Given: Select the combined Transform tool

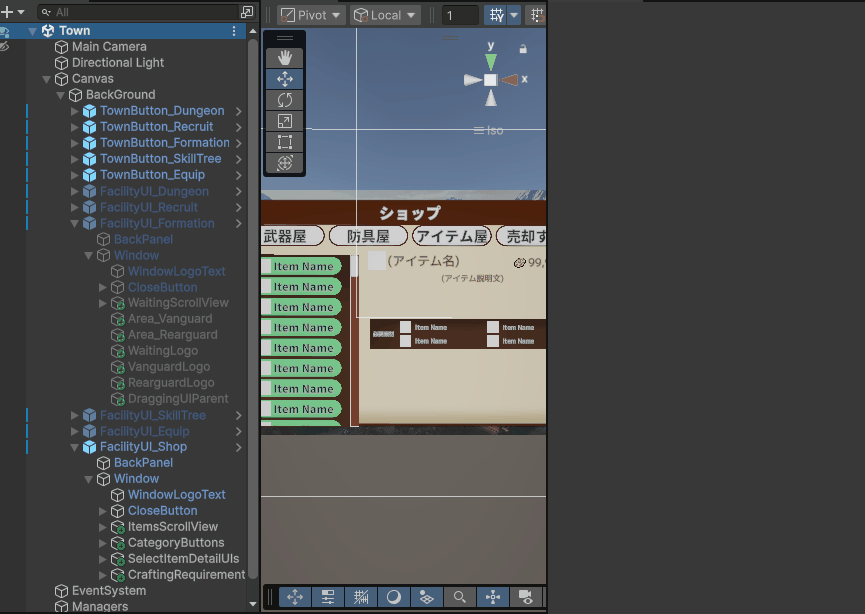Looking at the screenshot, I should tap(284, 163).
